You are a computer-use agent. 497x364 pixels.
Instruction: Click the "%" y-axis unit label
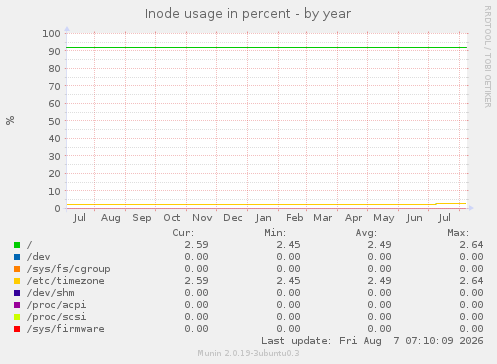(10, 120)
